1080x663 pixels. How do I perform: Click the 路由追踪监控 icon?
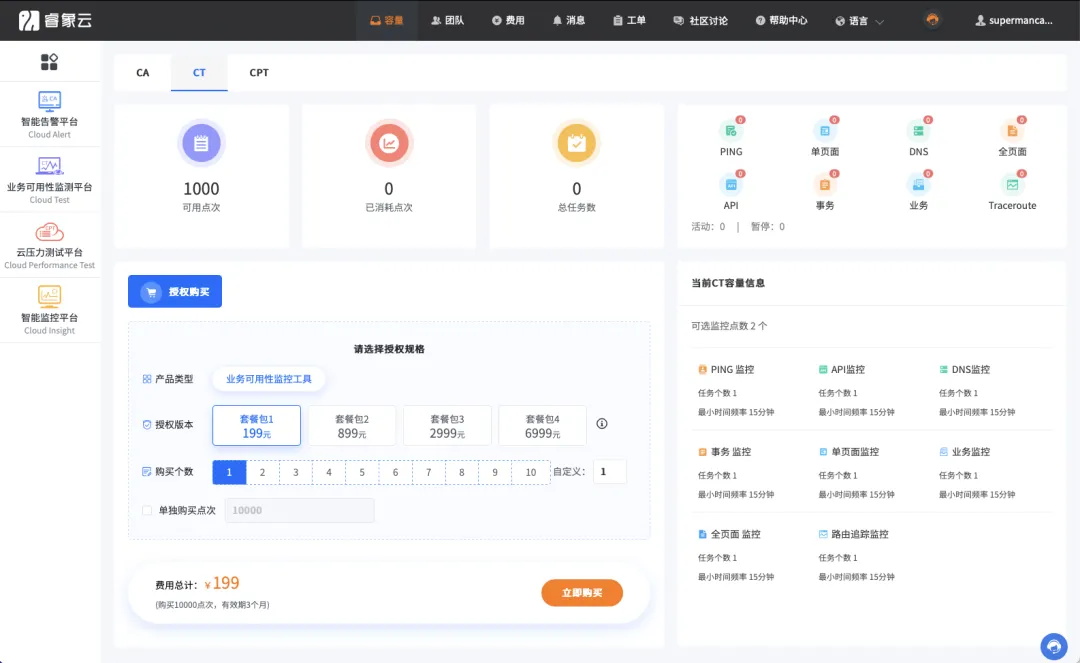tap(822, 534)
